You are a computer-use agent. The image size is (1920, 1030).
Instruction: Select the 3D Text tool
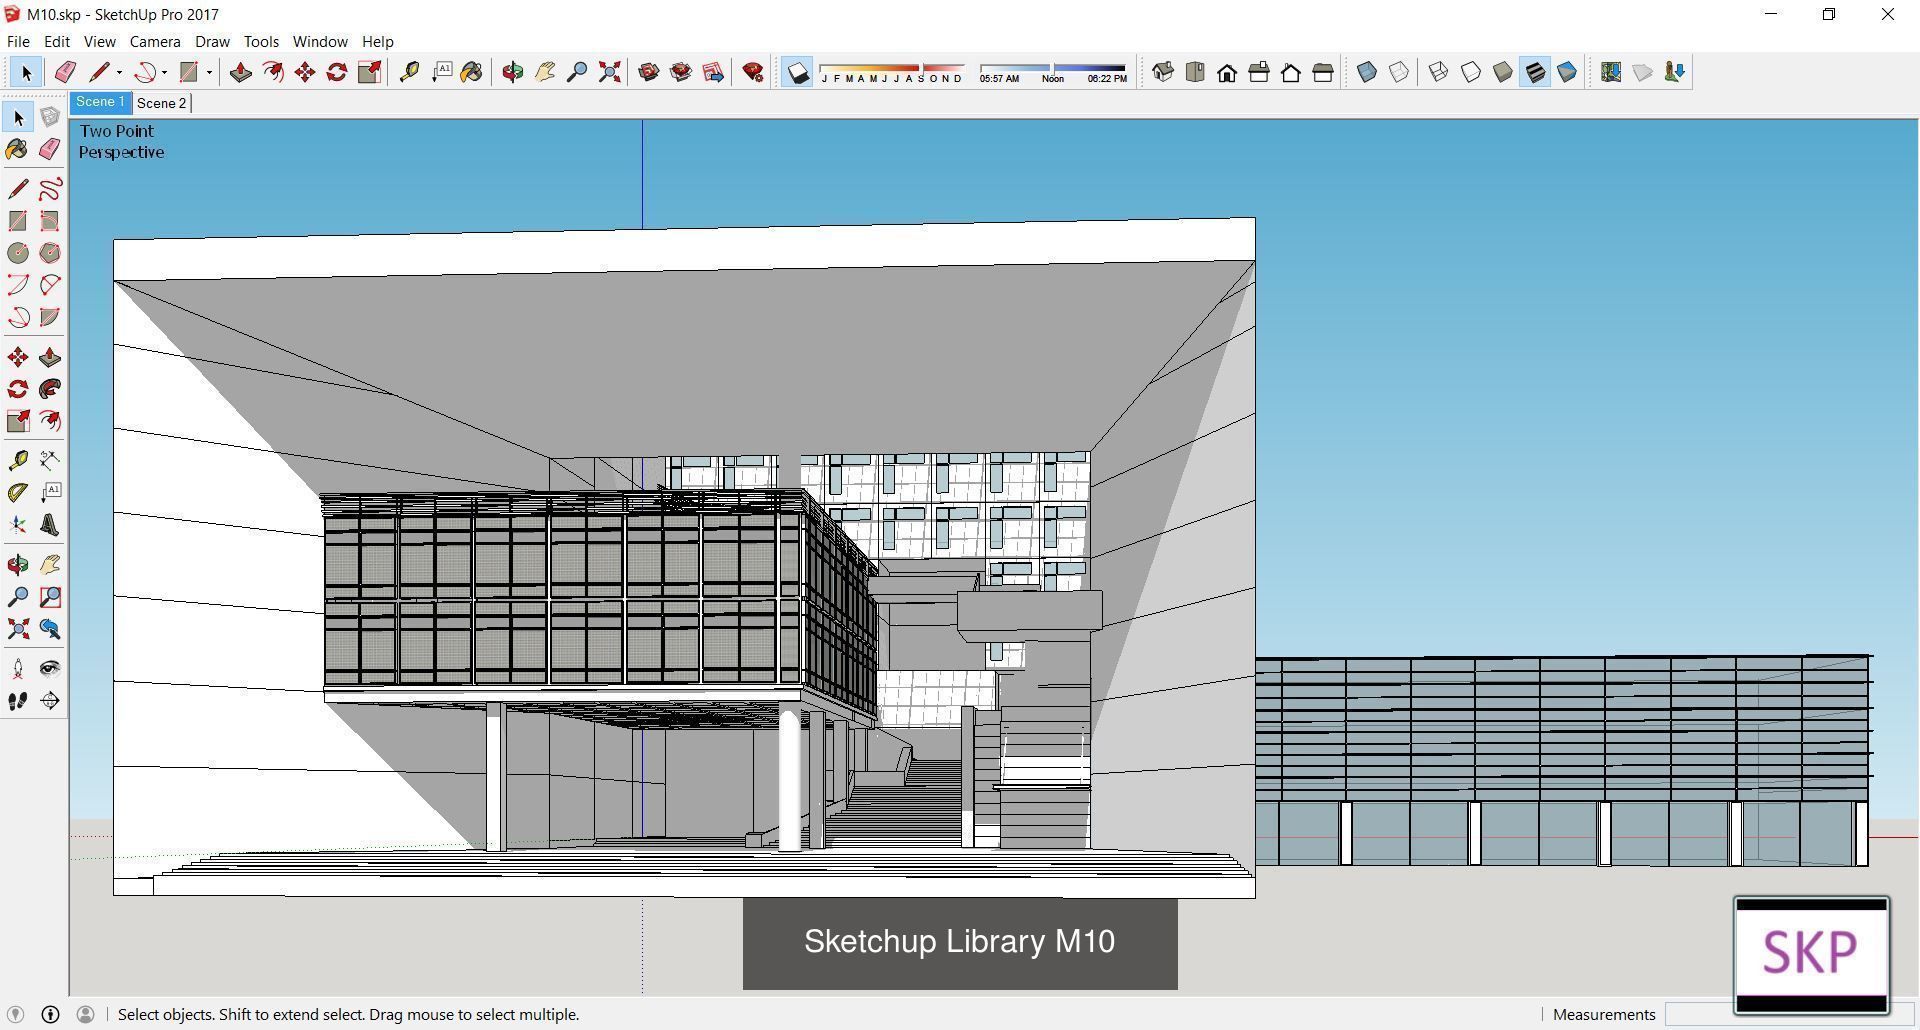pyautogui.click(x=50, y=525)
